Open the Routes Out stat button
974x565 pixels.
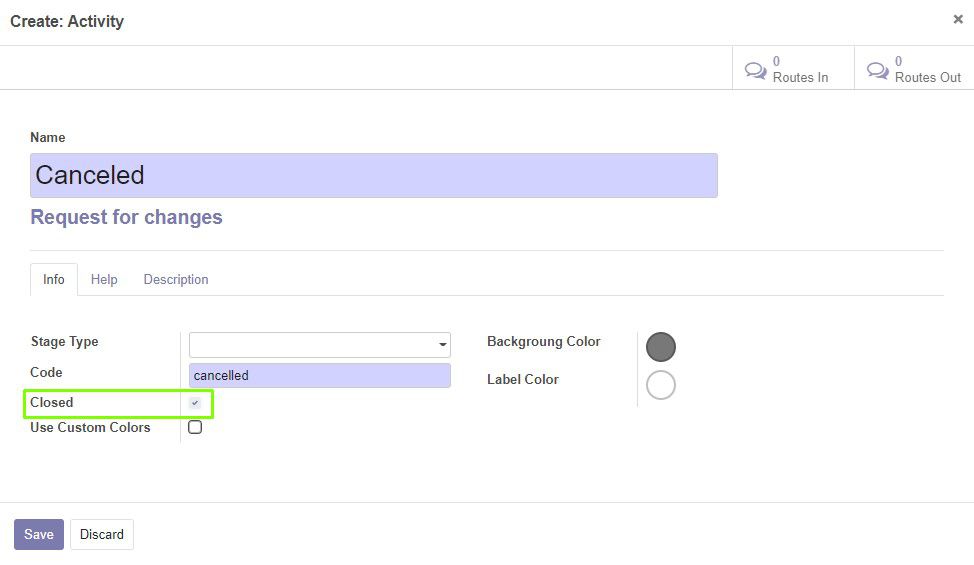(x=914, y=68)
